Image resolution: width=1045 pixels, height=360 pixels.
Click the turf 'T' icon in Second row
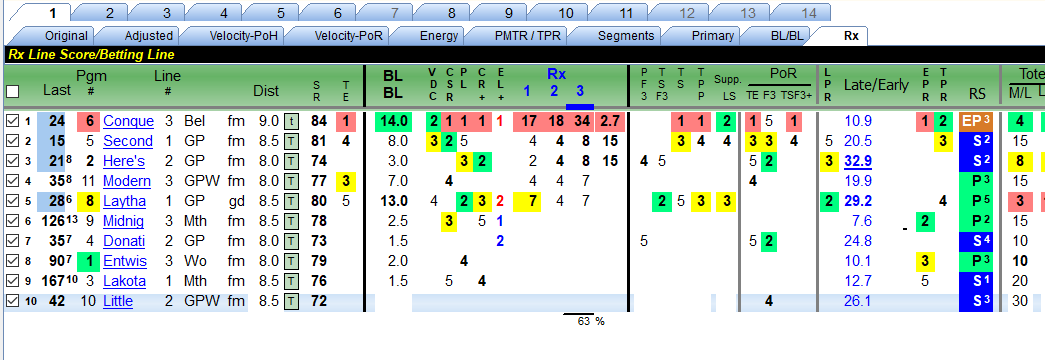[x=291, y=141]
